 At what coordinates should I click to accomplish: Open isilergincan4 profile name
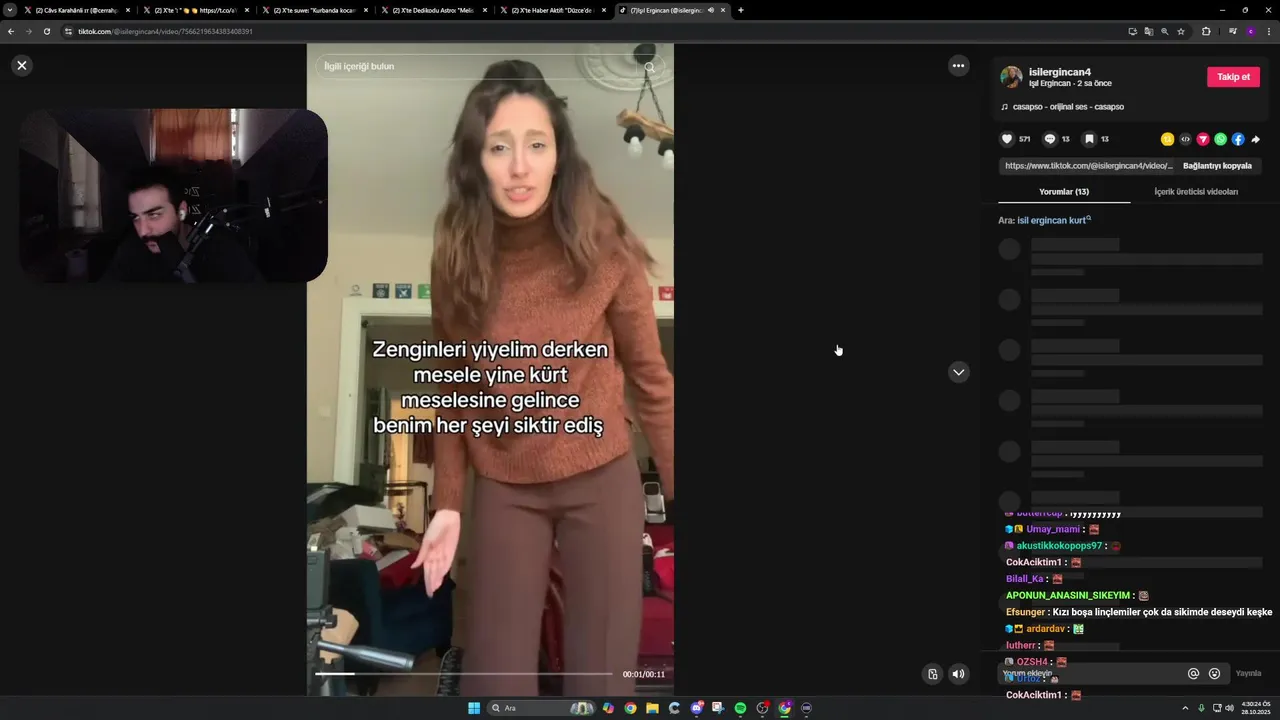click(1060, 72)
